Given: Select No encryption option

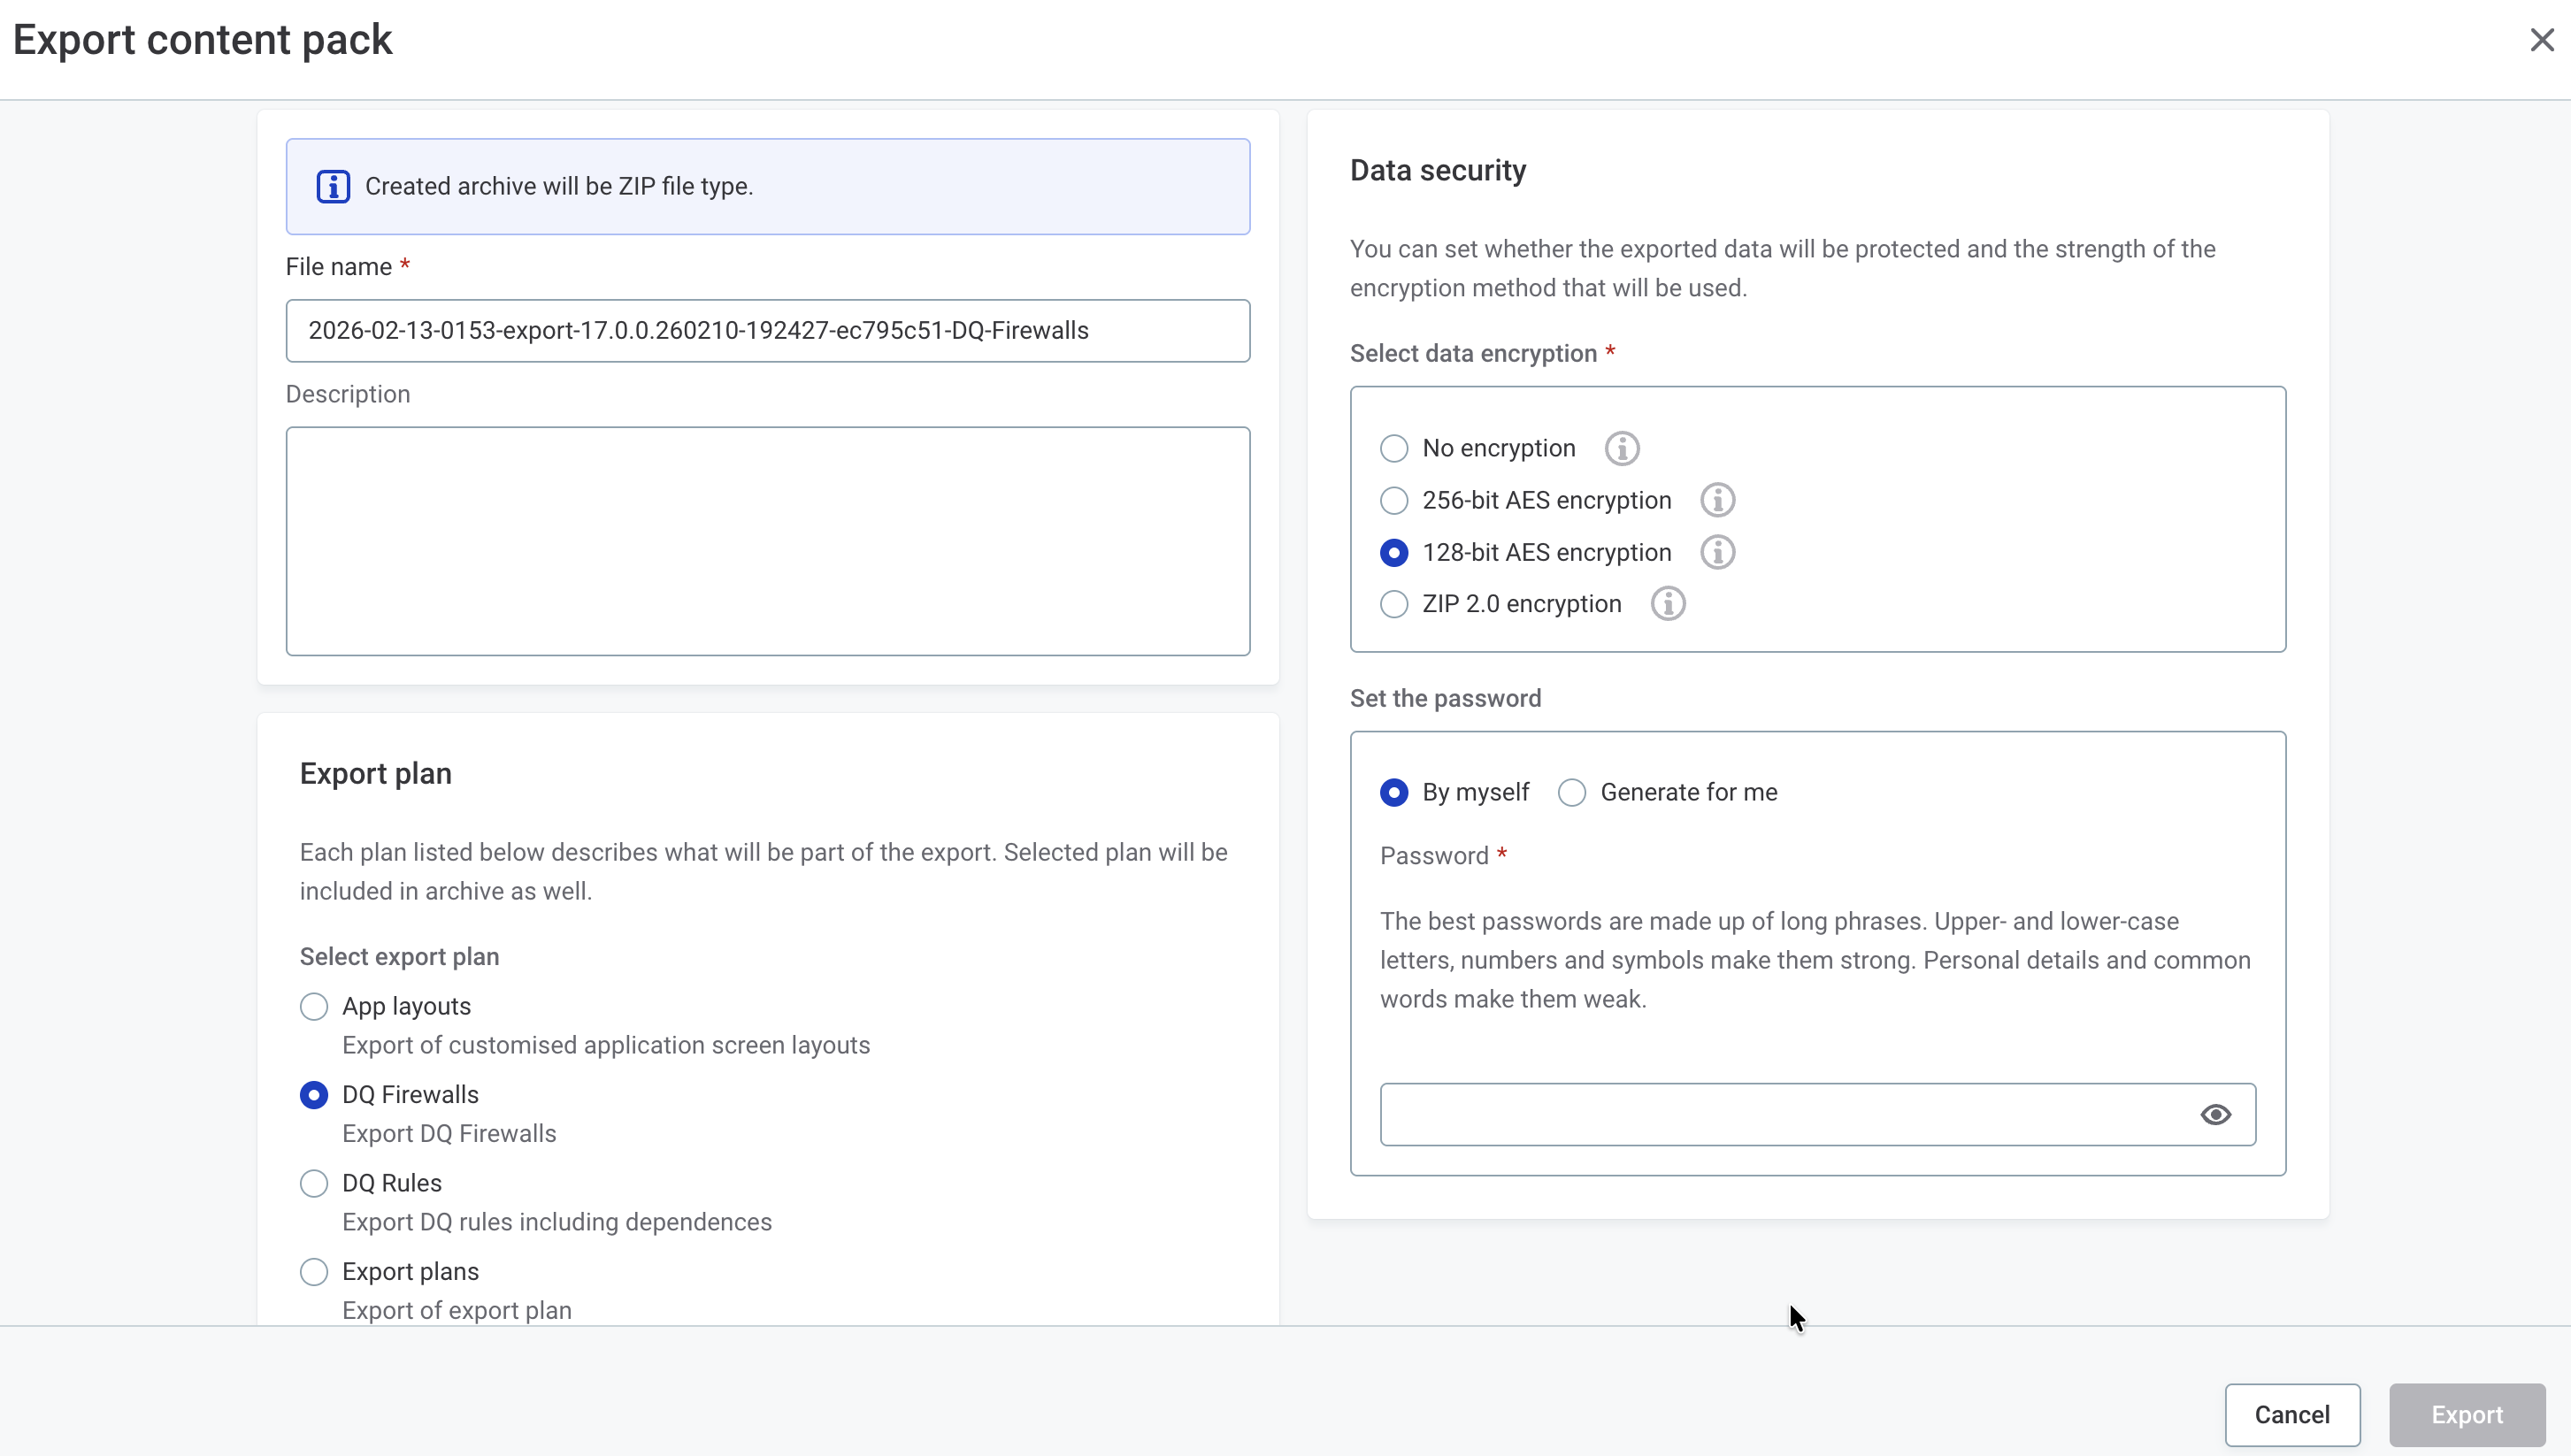Looking at the screenshot, I should point(1394,449).
